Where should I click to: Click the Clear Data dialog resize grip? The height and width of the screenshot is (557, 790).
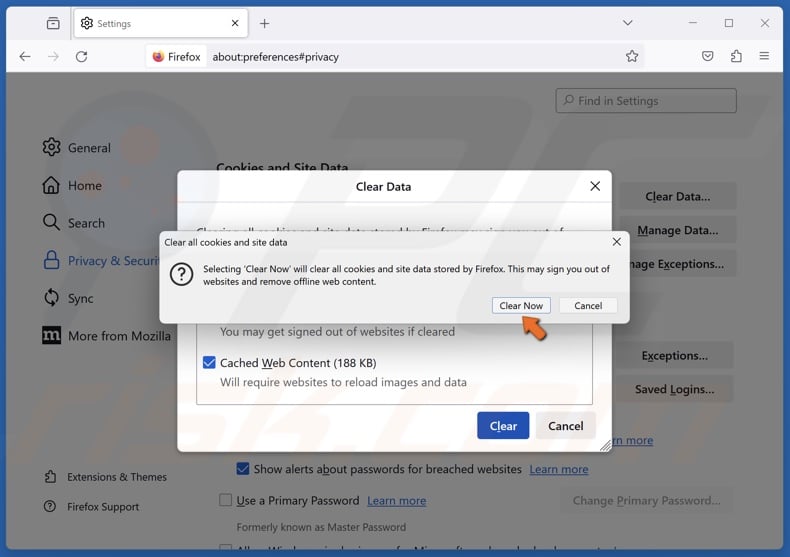click(x=605, y=445)
